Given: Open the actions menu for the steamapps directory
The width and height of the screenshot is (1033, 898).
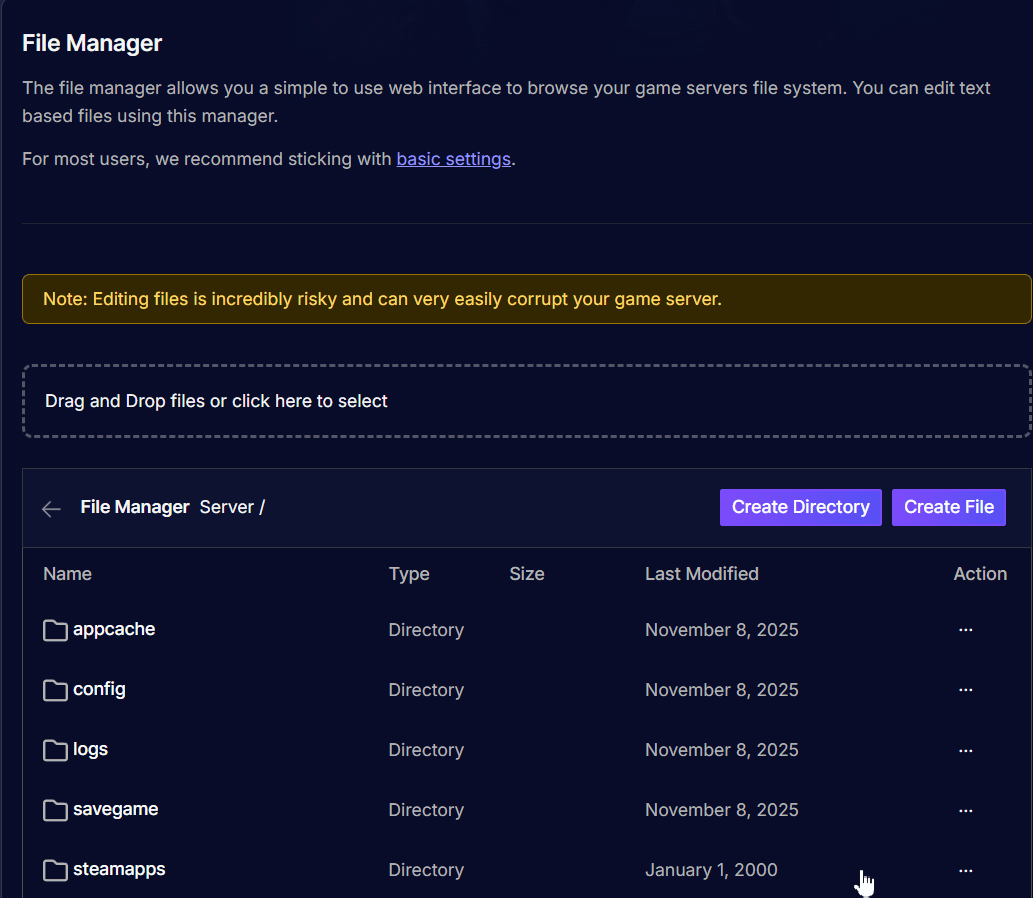Looking at the screenshot, I should pos(965,869).
